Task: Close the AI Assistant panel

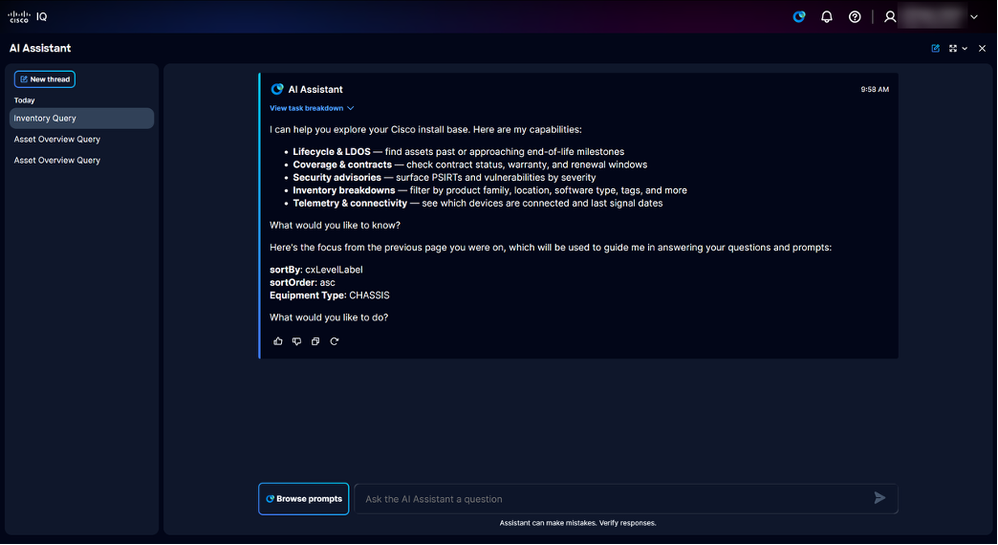Action: pos(982,48)
